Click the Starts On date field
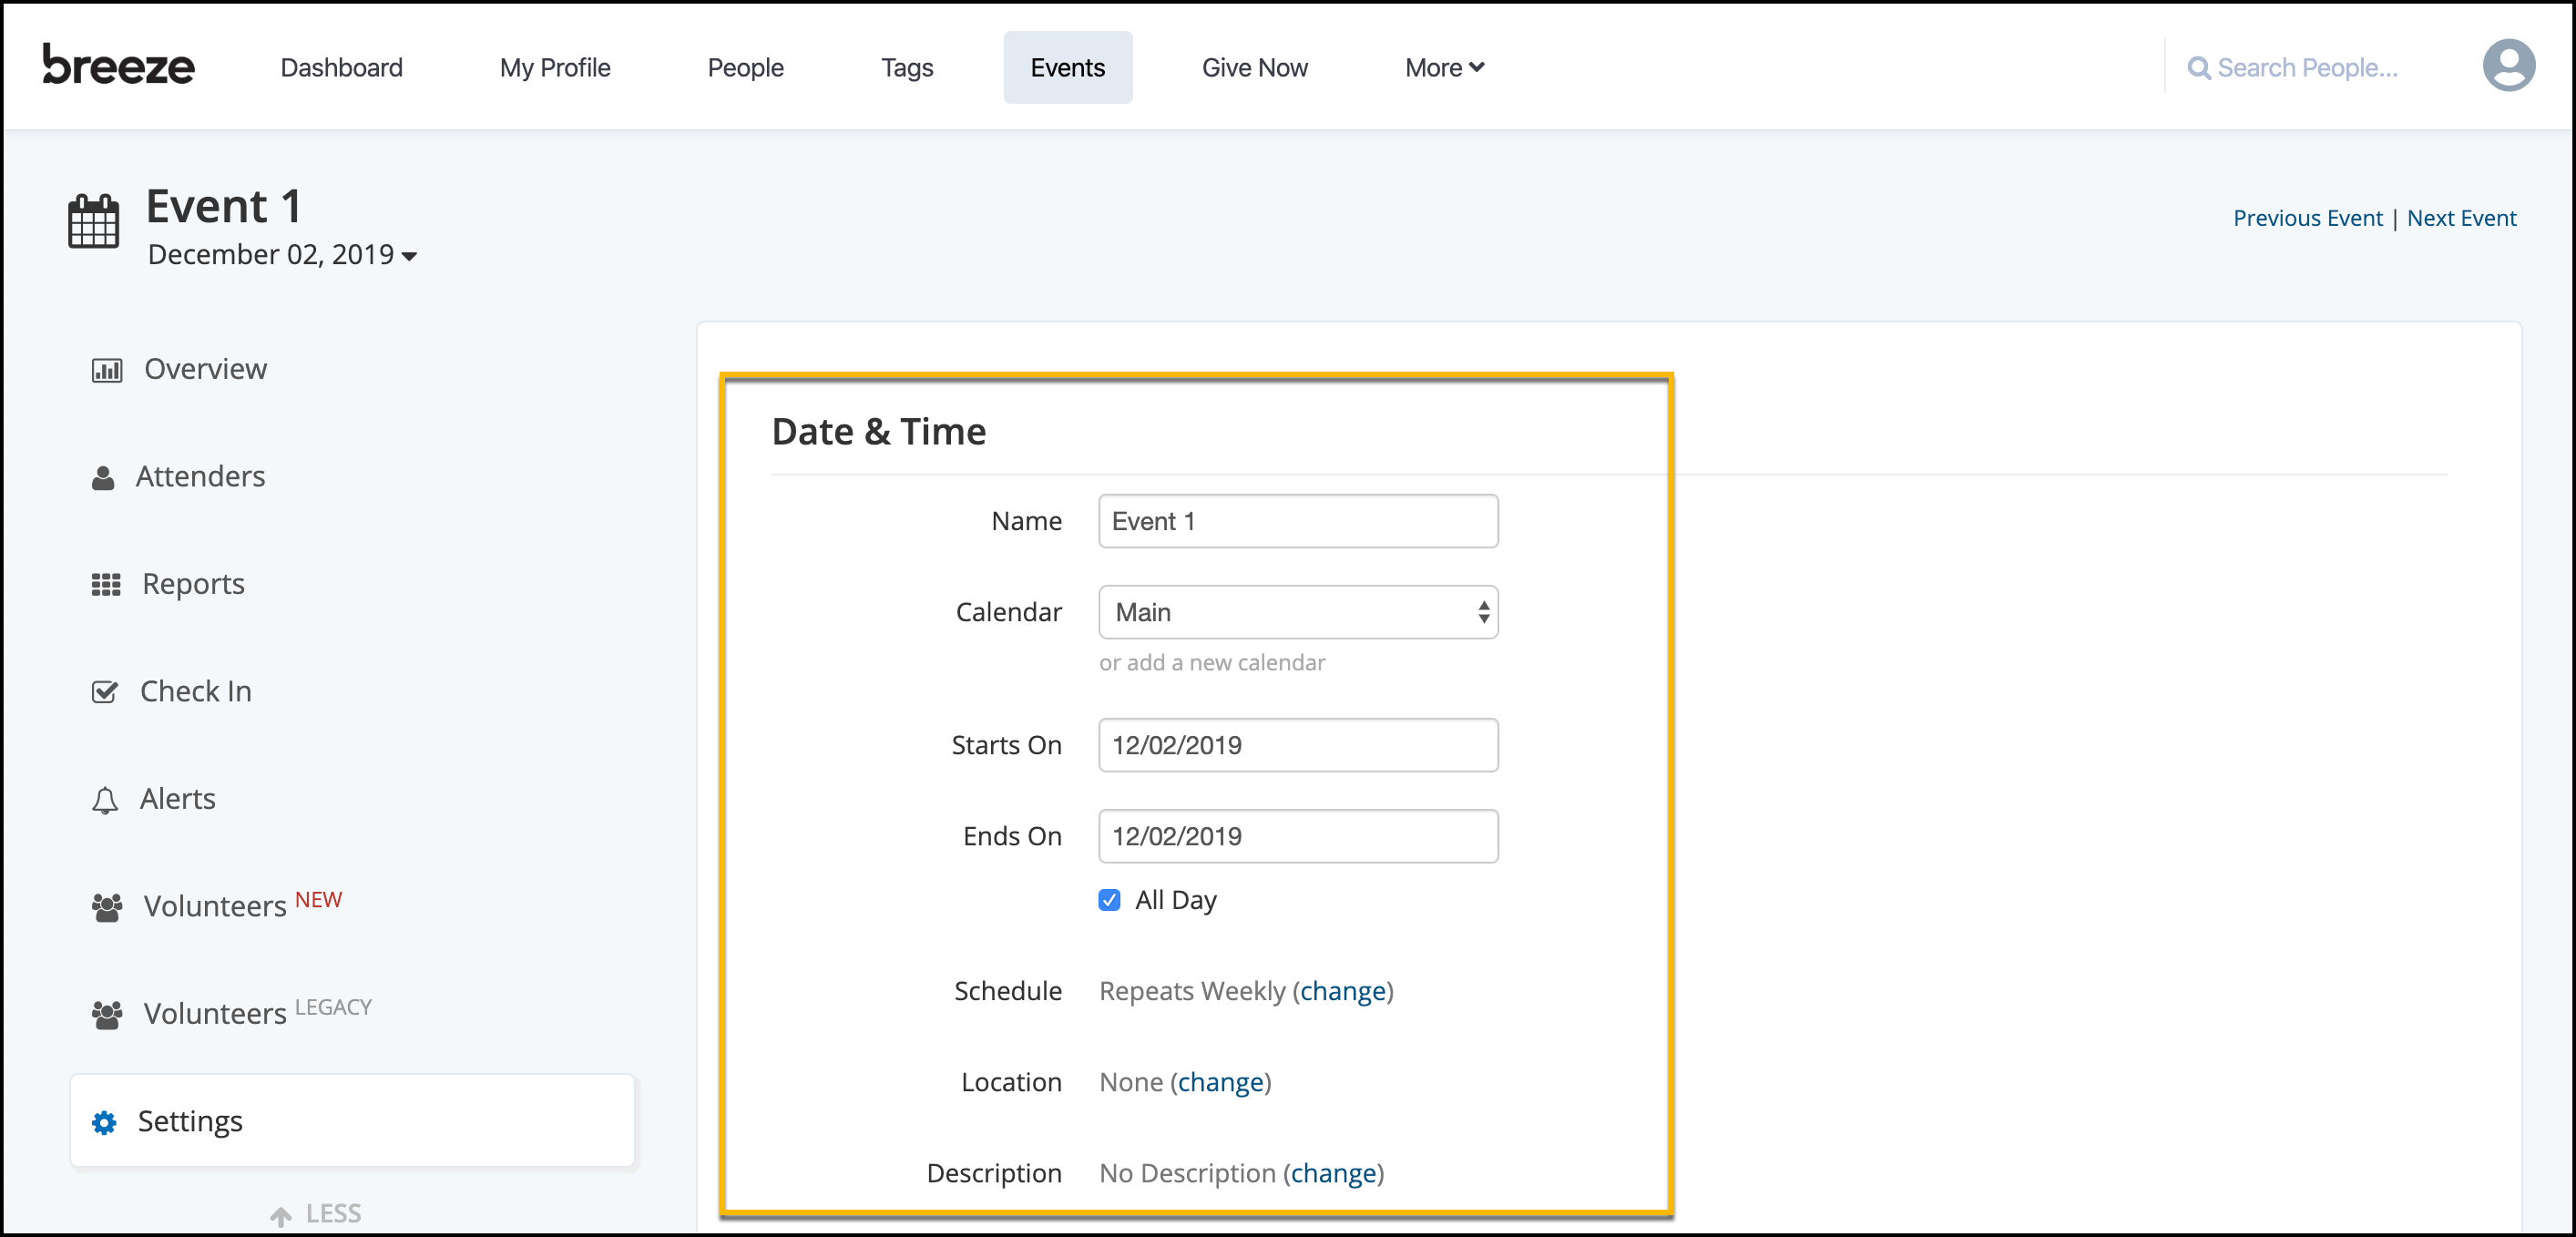2576x1237 pixels. [1298, 745]
